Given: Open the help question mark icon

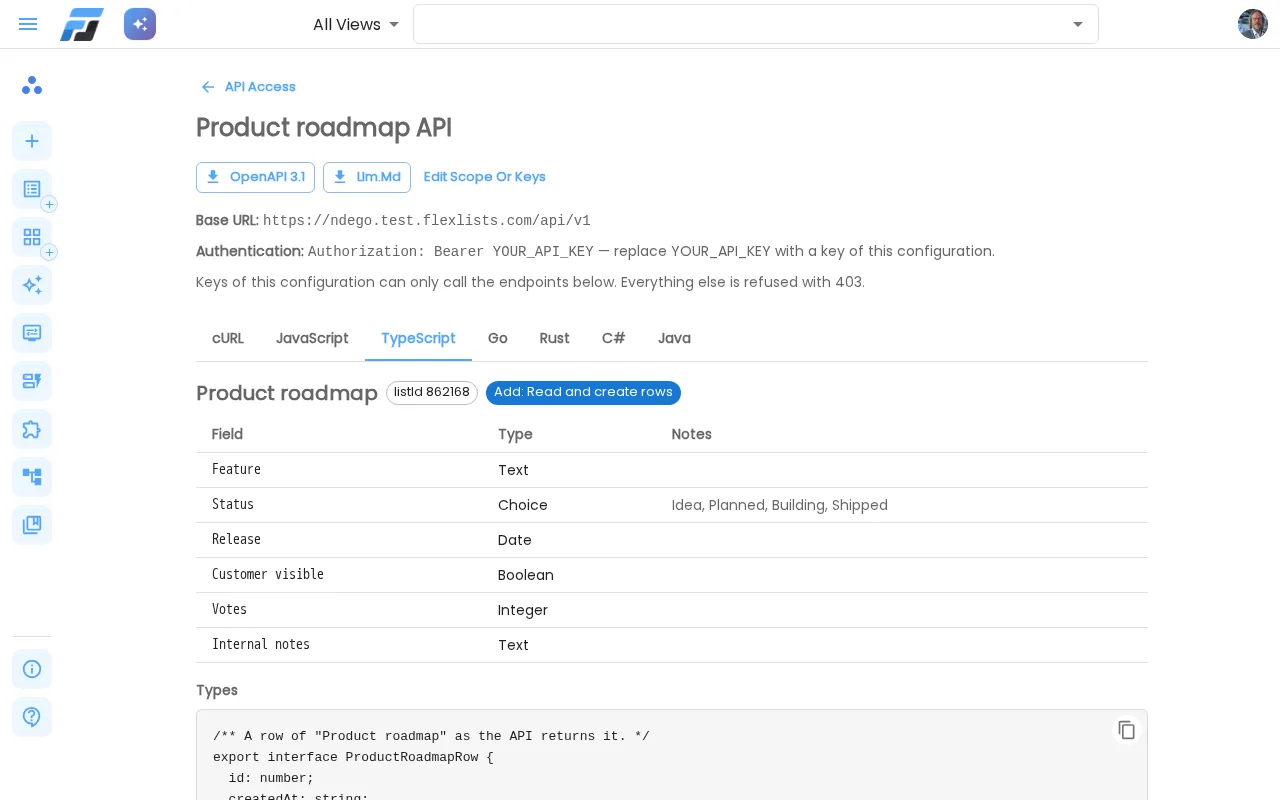Looking at the screenshot, I should [32, 717].
